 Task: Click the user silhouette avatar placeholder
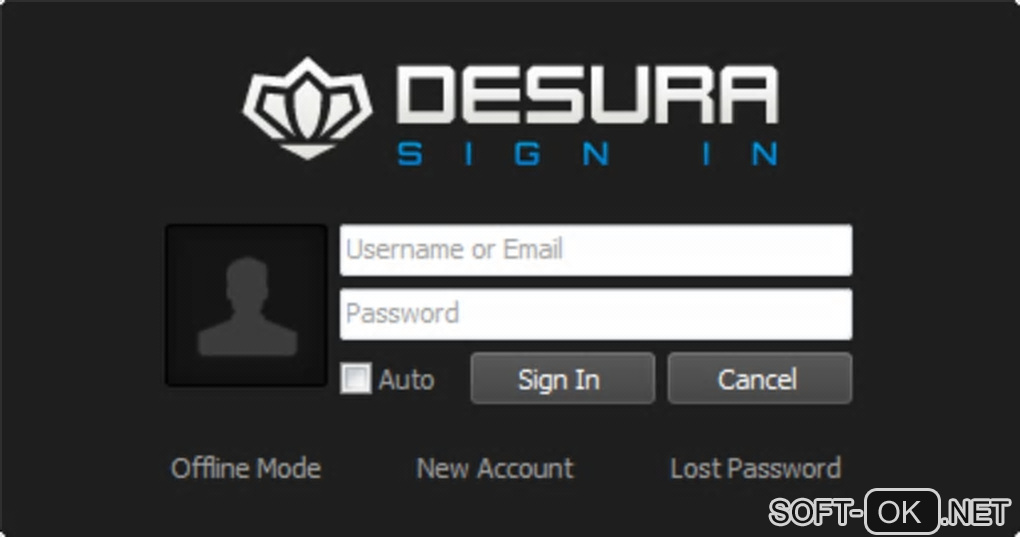pos(247,306)
